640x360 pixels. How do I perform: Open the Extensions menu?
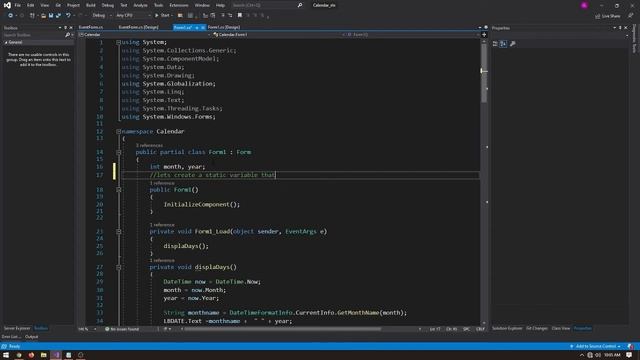point(179,5)
